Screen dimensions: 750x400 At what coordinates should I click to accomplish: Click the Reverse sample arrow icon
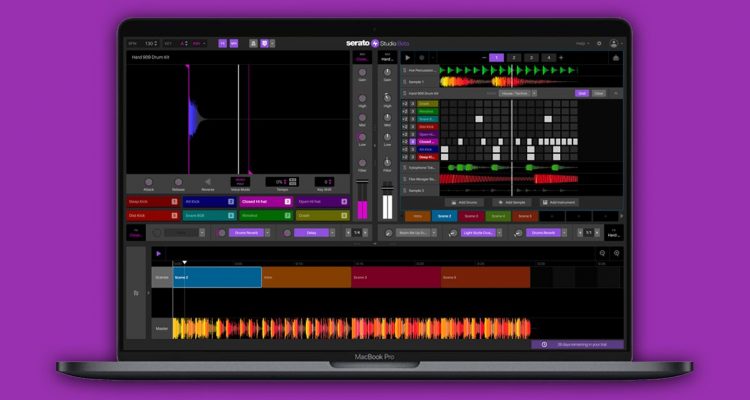click(x=208, y=182)
